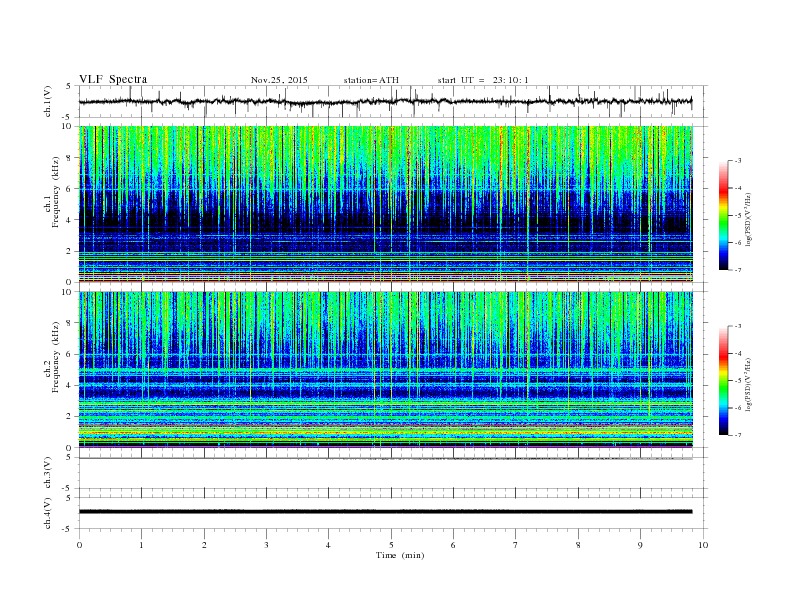Click the upper ch.1 PSD color bar
The height and width of the screenshot is (612, 792).
coord(724,215)
